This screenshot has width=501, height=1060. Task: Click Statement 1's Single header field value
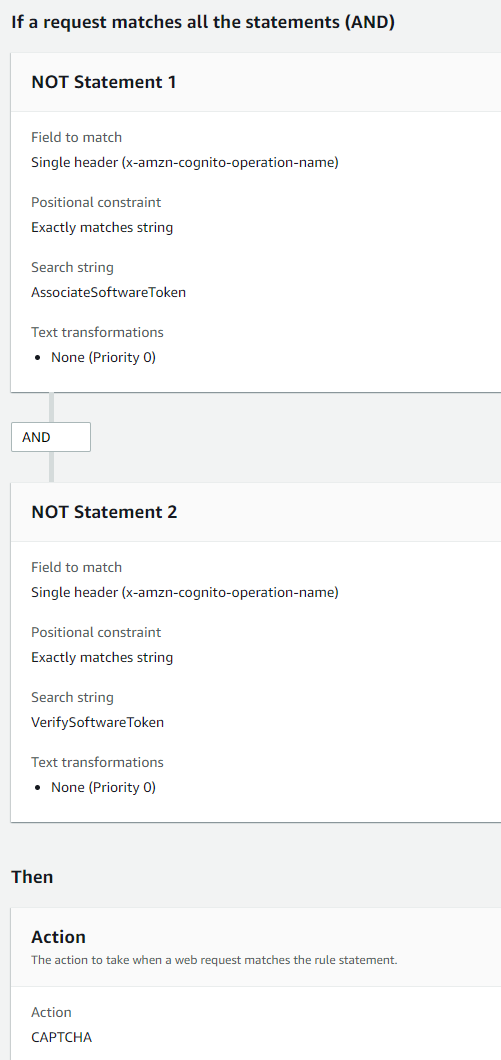[x=185, y=163]
